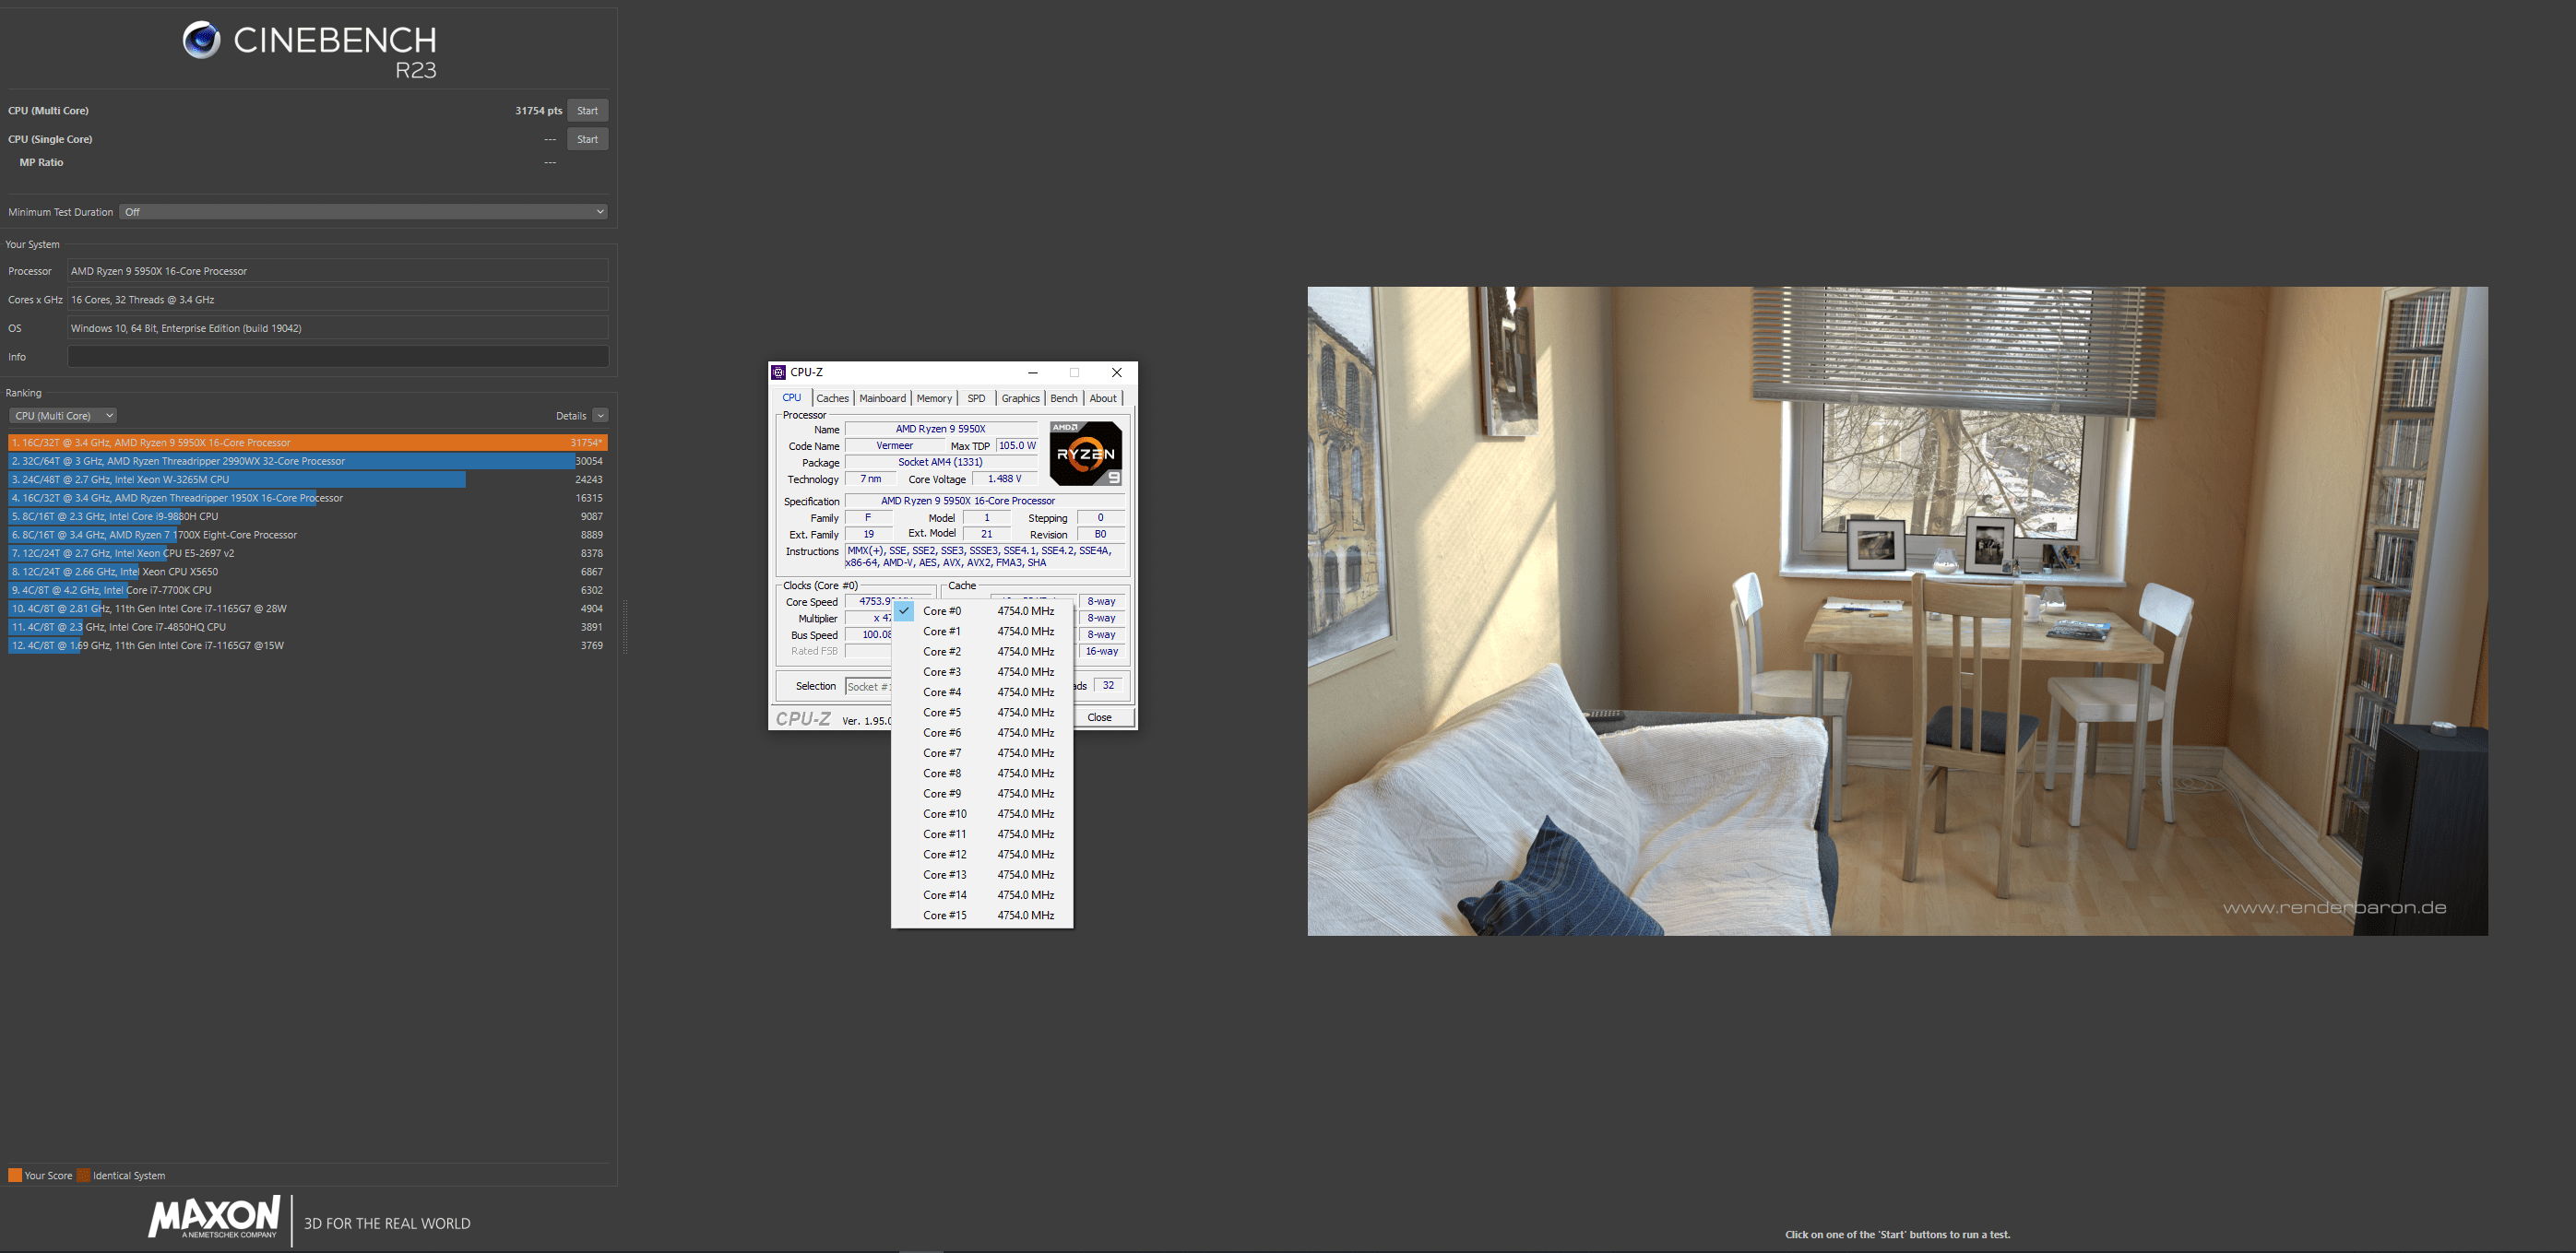2576x1253 pixels.
Task: Select Core #4 in the core menu
Action: pos(982,692)
